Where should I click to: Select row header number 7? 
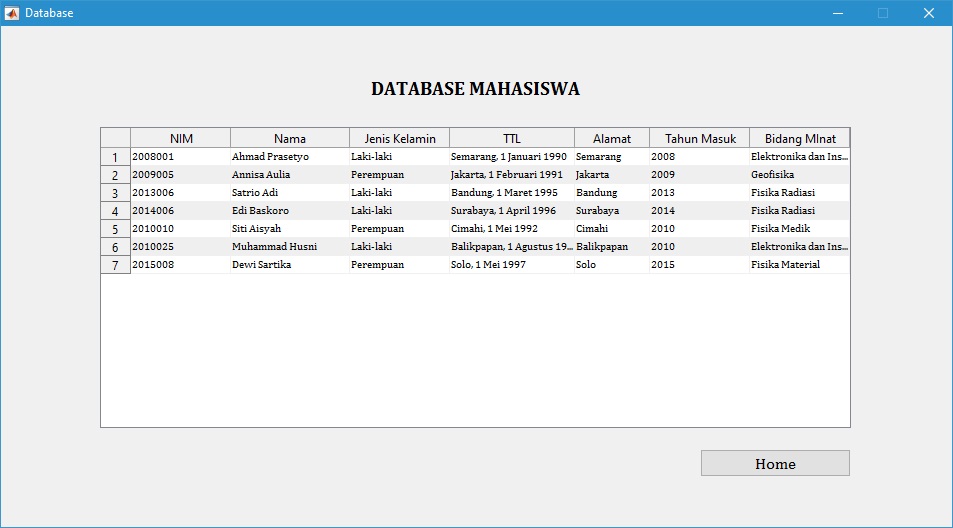(115, 265)
